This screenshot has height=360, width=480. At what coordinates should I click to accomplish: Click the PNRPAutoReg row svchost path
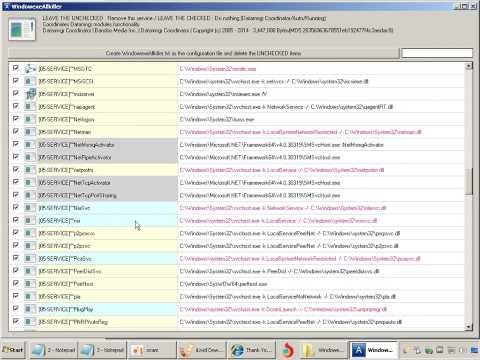click(x=290, y=322)
